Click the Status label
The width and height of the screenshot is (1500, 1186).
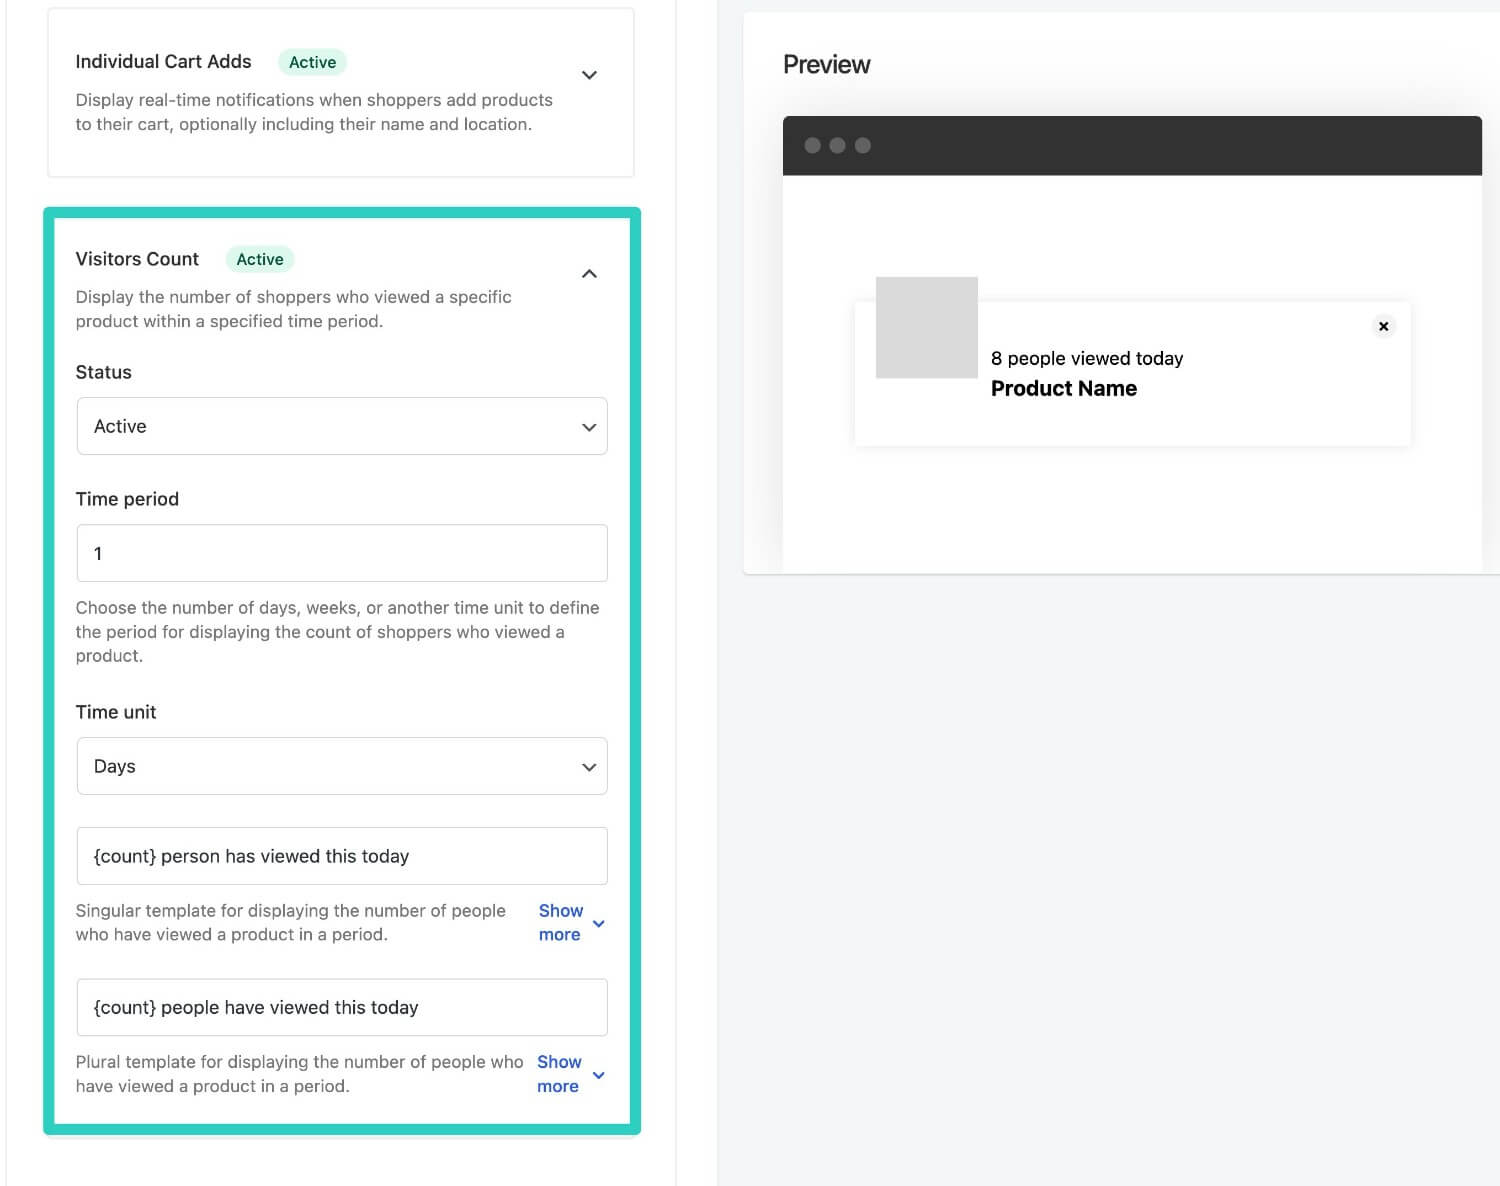[103, 372]
